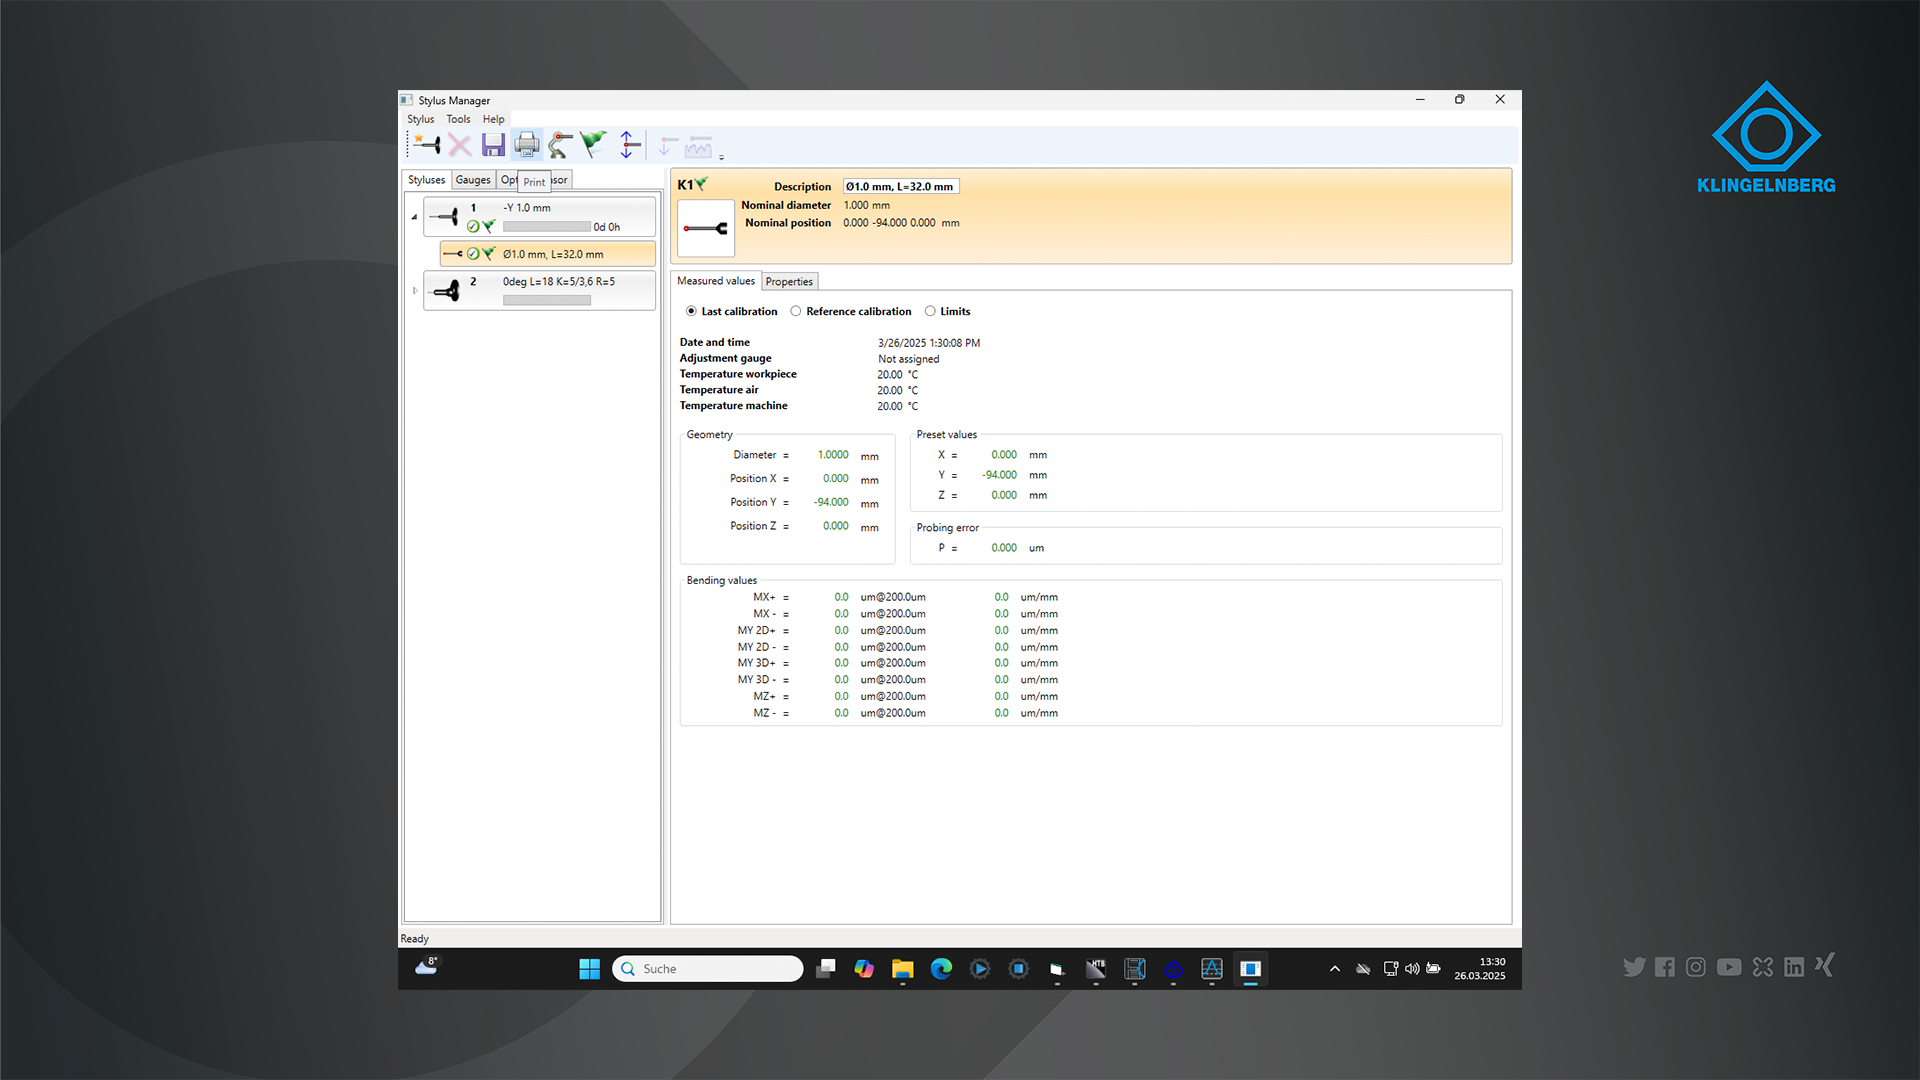Click the taskbar Suche search box
Image resolution: width=1920 pixels, height=1080 pixels.
707,969
